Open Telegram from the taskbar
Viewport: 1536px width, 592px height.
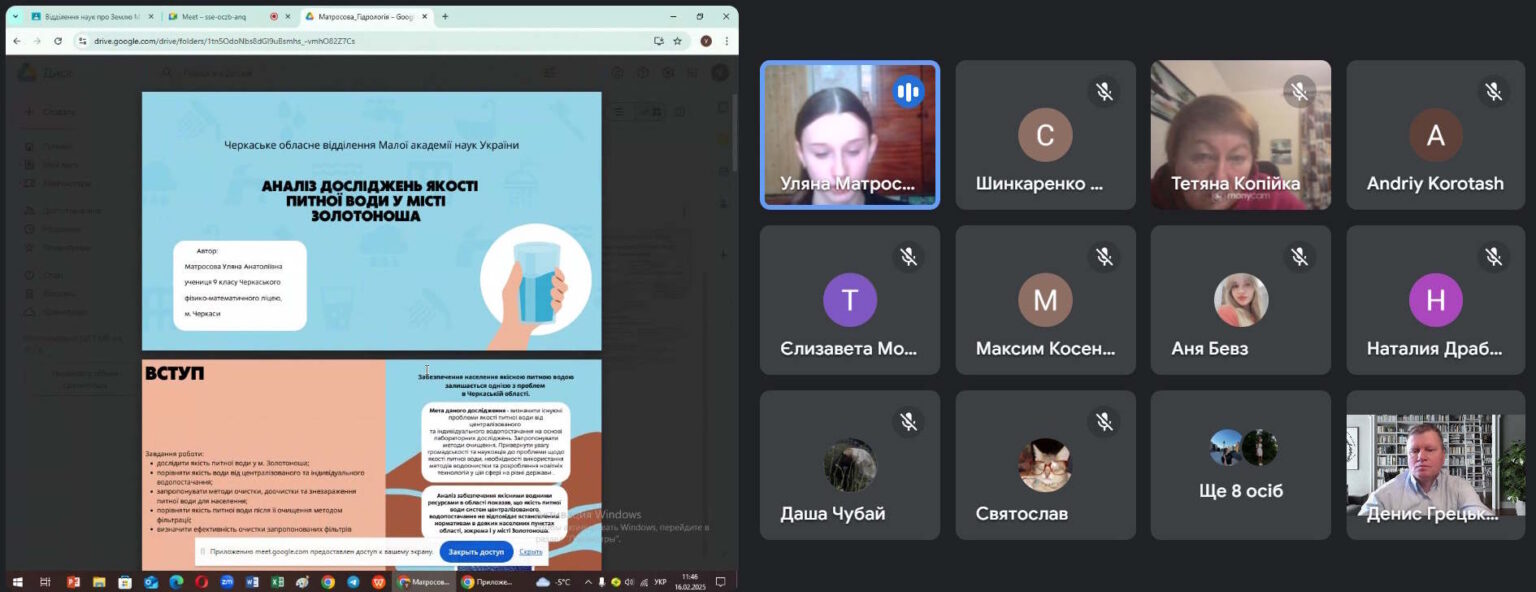click(x=353, y=582)
